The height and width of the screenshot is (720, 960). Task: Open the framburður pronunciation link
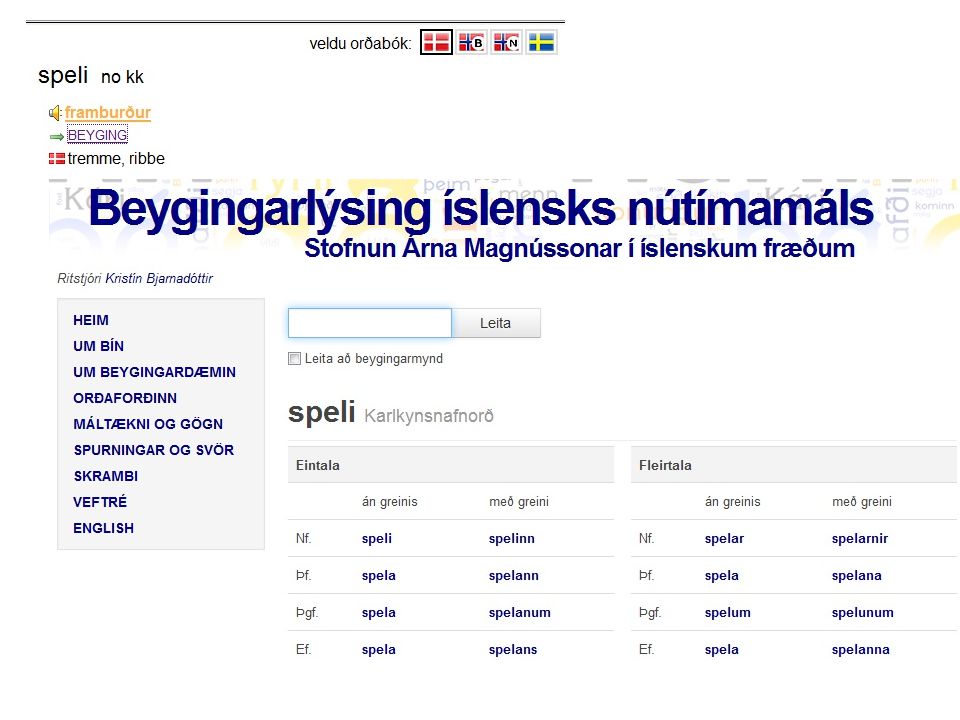(x=108, y=113)
